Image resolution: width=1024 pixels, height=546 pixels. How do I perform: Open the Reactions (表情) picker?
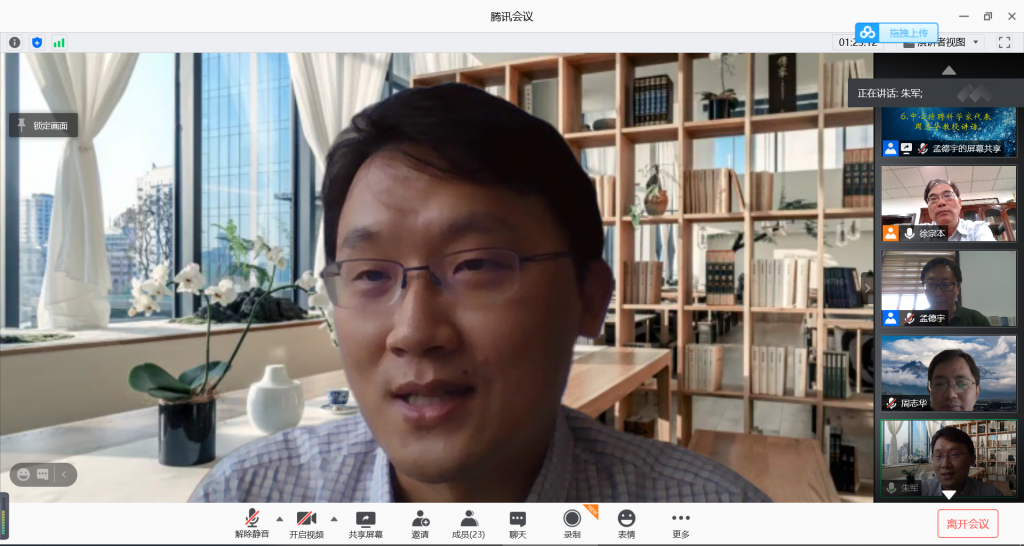(626, 523)
